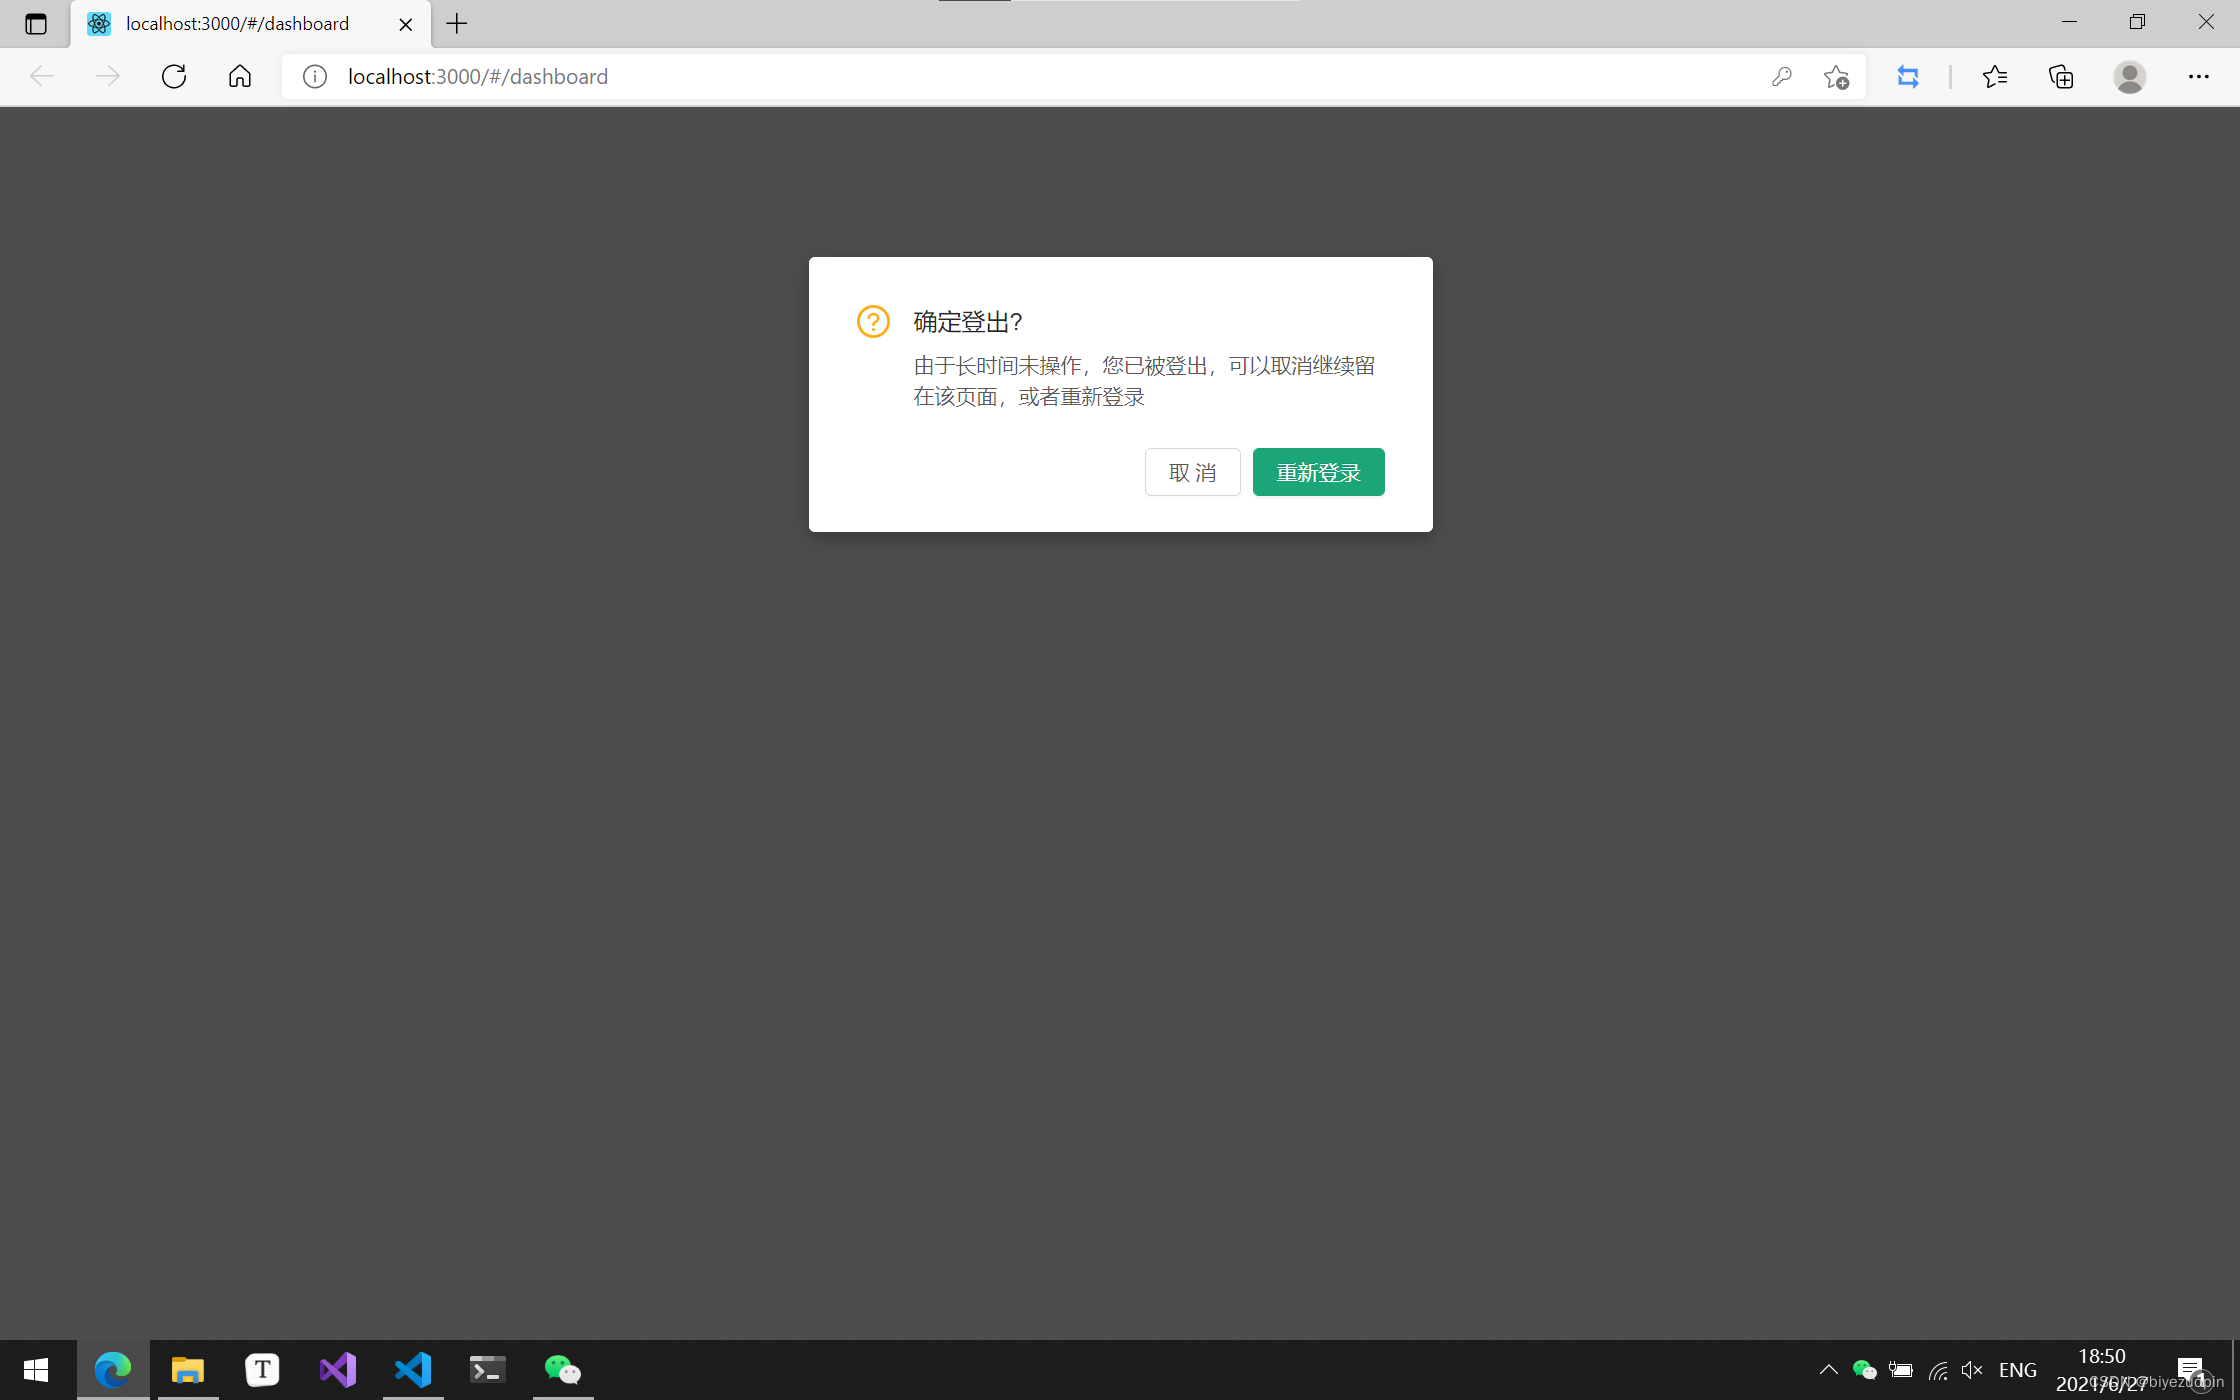Unmute the system volume

[x=1971, y=1369]
